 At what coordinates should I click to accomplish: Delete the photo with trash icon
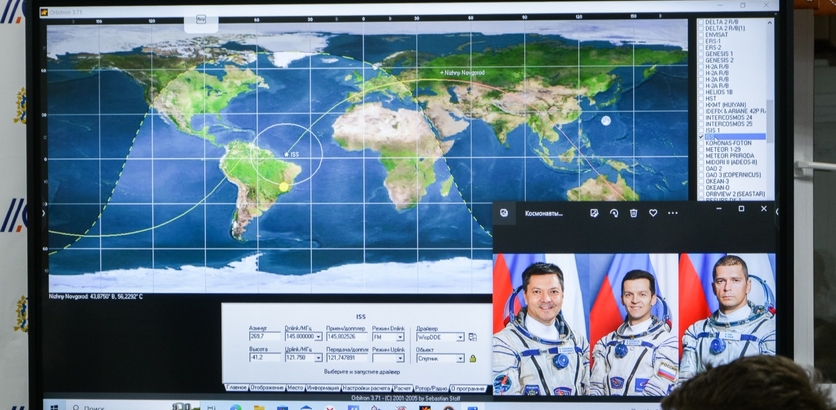633,213
